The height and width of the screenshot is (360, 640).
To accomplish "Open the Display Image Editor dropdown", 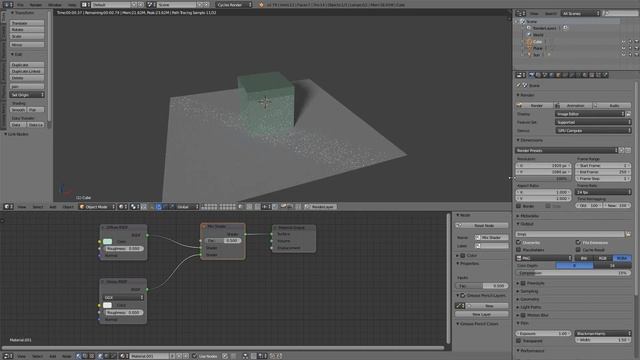I will [x=590, y=114].
